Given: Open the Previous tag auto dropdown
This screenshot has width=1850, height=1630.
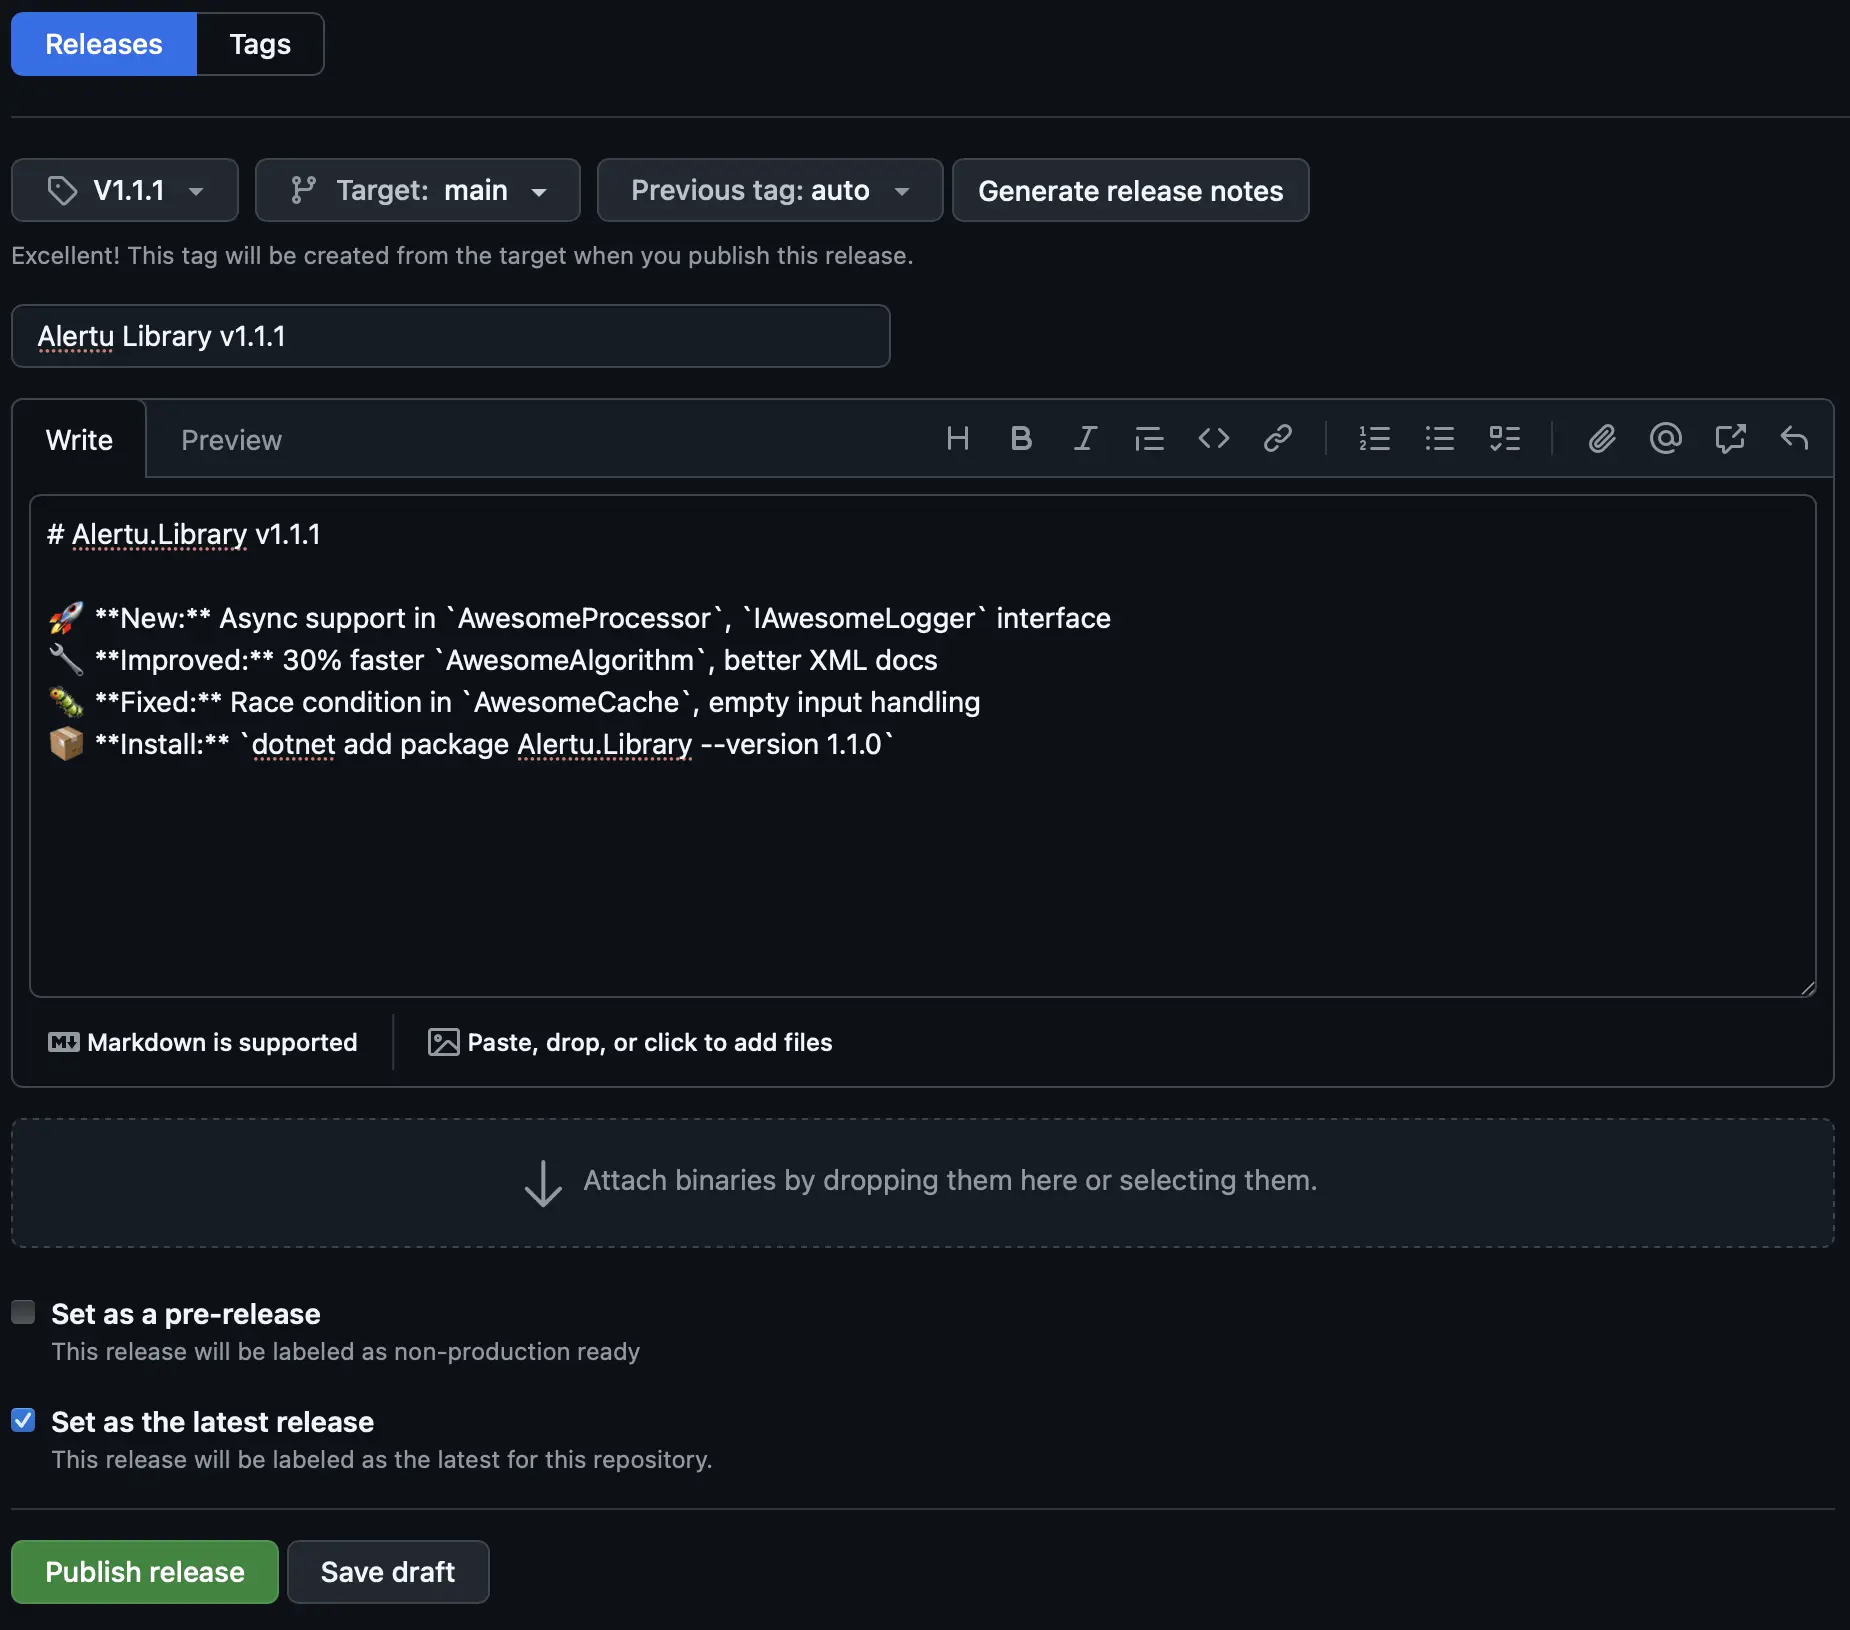Looking at the screenshot, I should click(768, 190).
